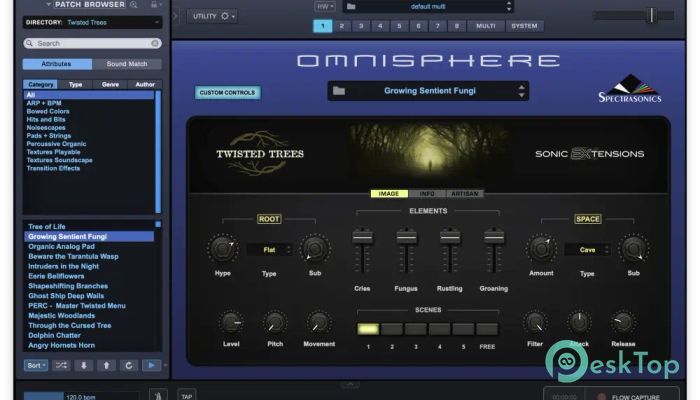Select part 5 button
Screen dimensions: 700x400
(x=399, y=26)
